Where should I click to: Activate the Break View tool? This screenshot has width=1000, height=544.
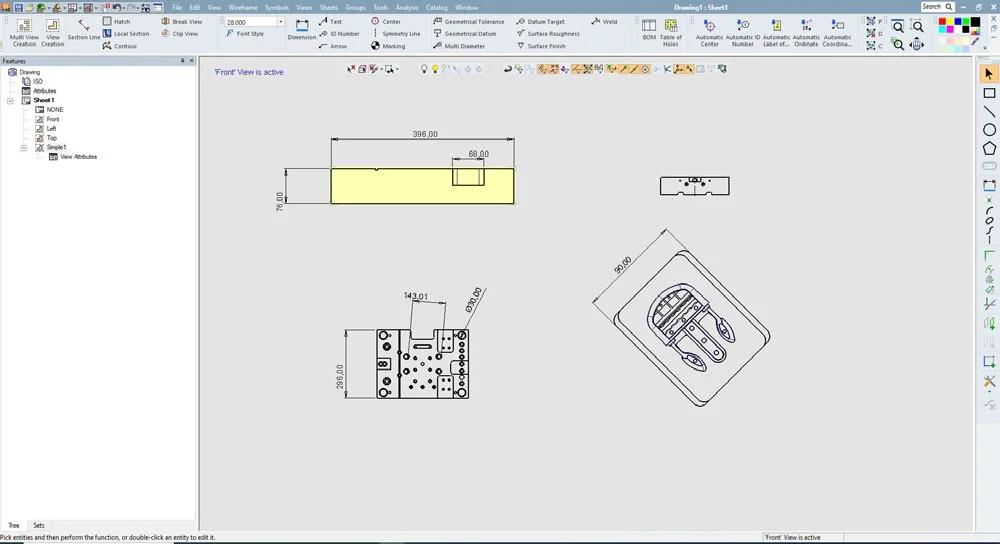click(182, 22)
